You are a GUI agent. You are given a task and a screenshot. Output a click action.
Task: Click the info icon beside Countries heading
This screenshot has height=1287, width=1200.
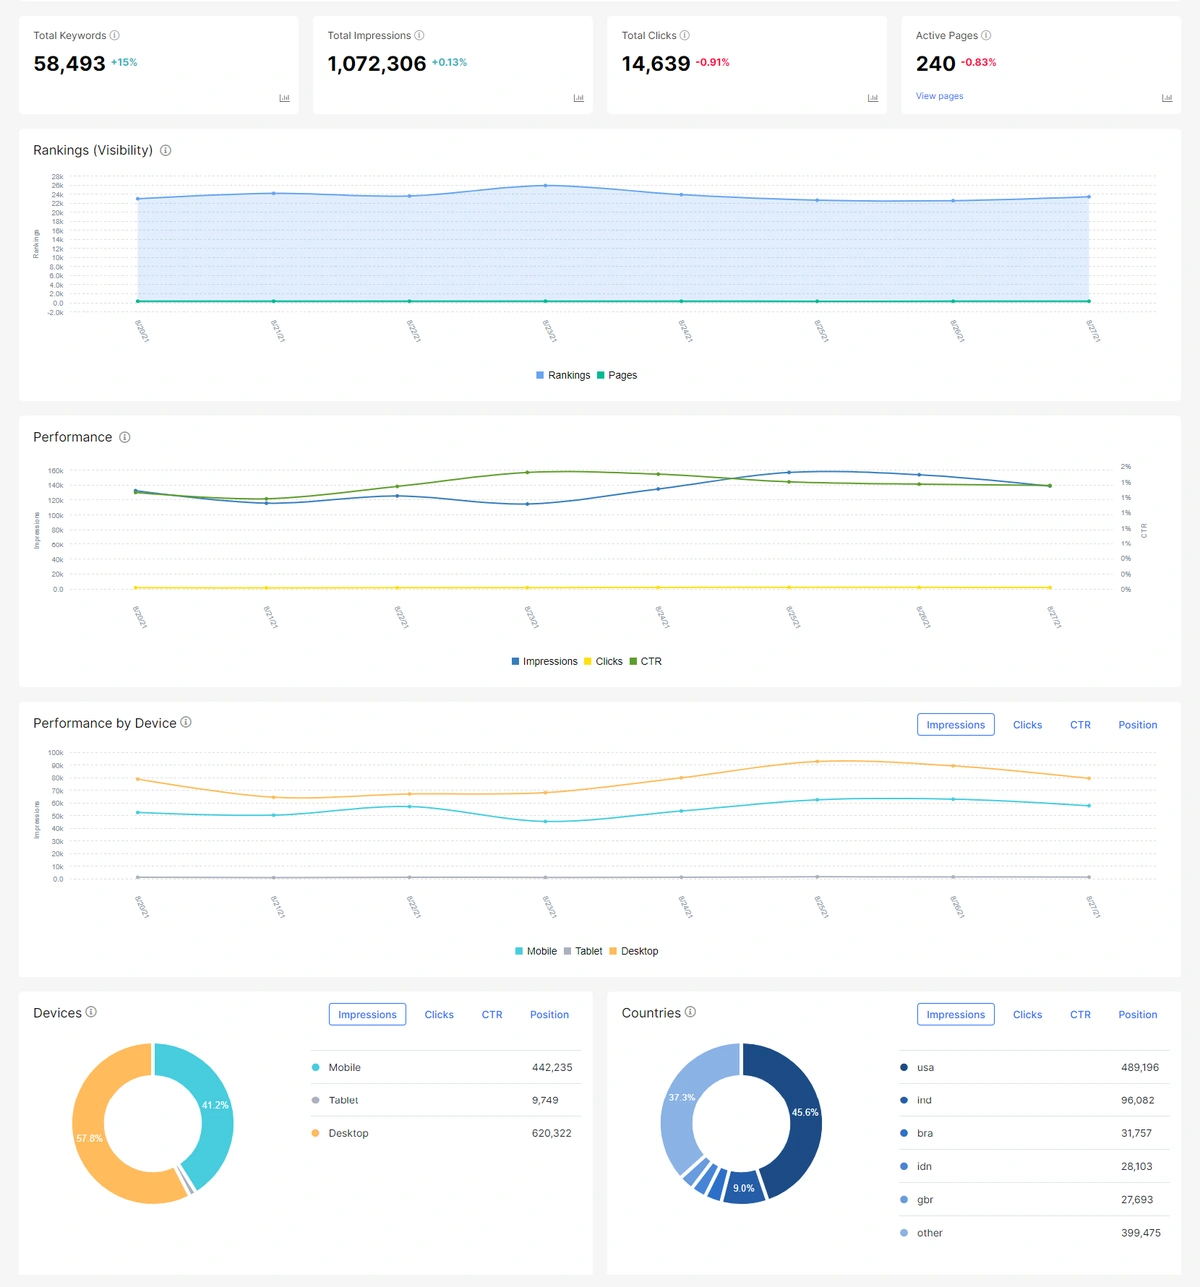pos(690,1012)
